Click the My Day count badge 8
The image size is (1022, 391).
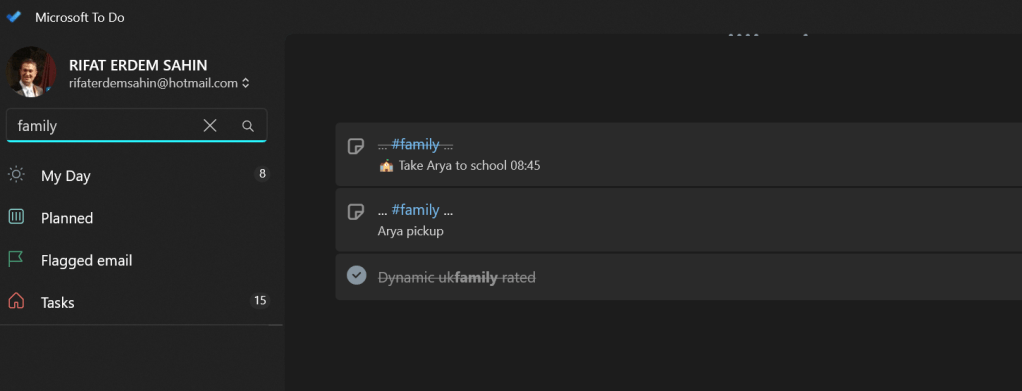[262, 174]
